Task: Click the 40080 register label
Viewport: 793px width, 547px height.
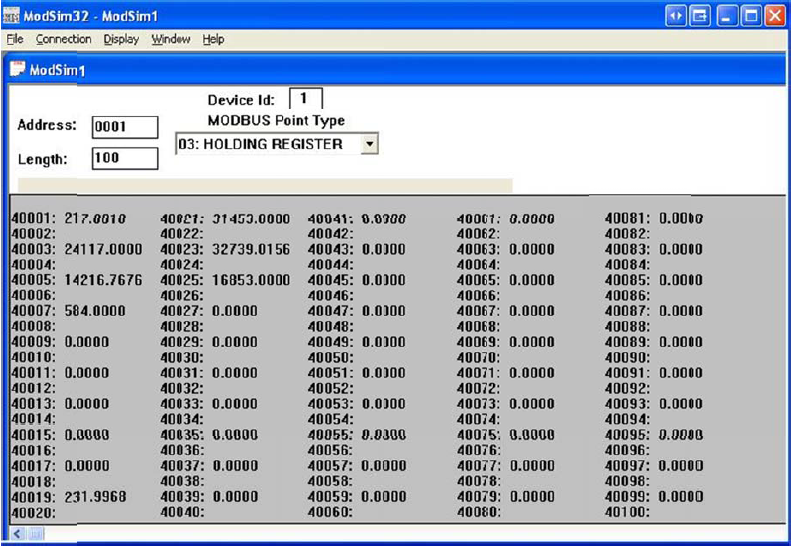Action: coord(478,512)
